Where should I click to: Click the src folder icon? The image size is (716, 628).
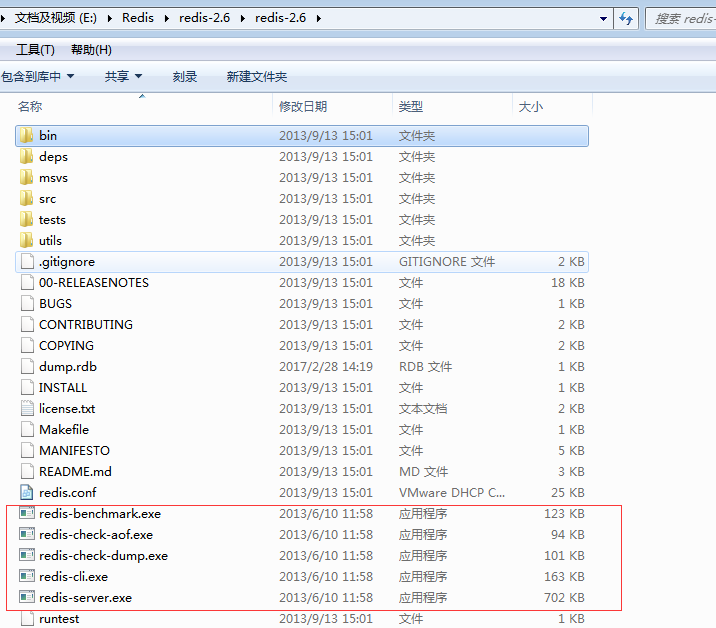coord(26,198)
